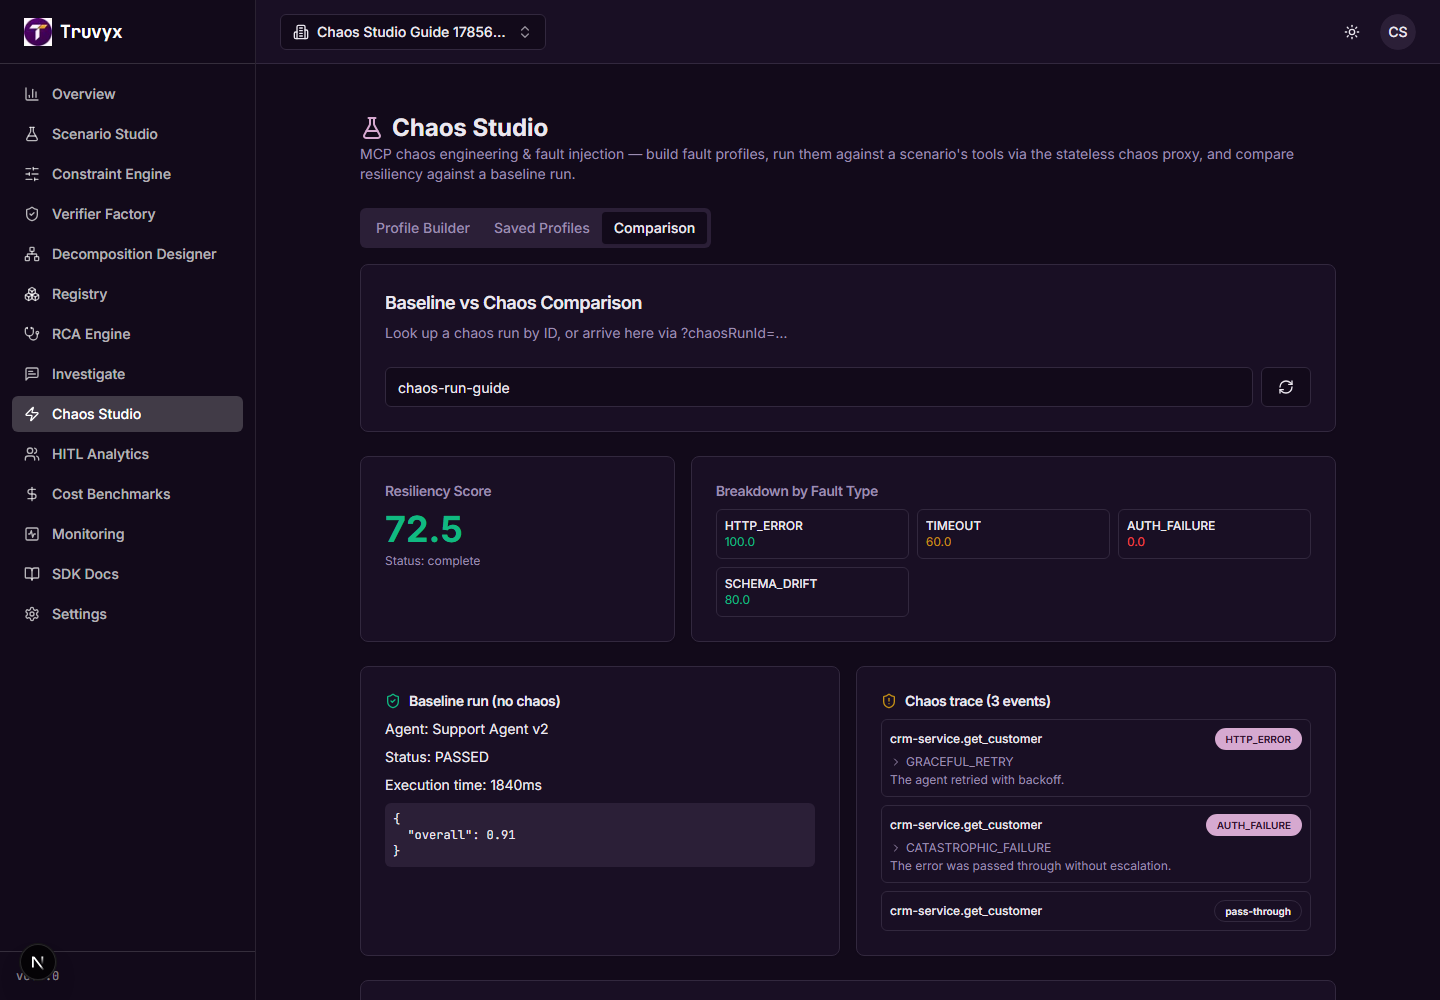Screen dimensions: 1440x1000
Task: Click the pass-through badge in chaos trace
Action: (1258, 911)
